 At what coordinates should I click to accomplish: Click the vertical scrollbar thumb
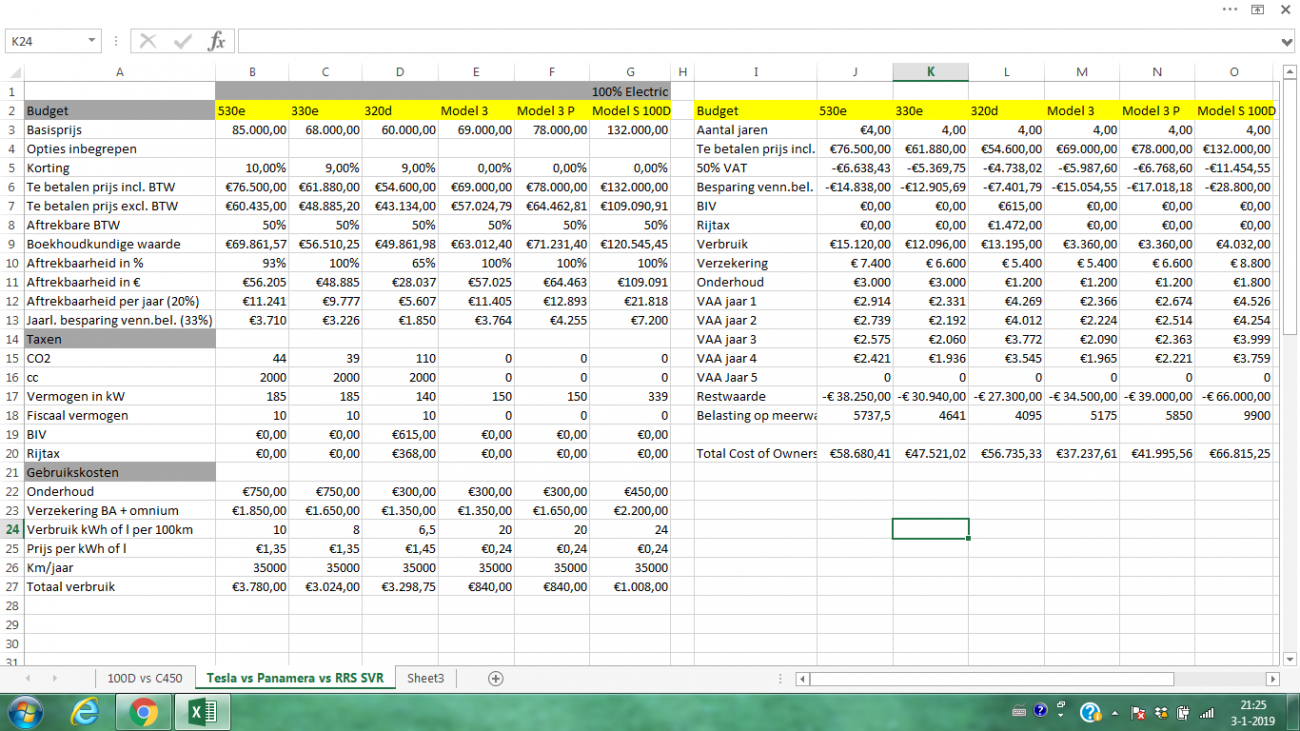1290,209
